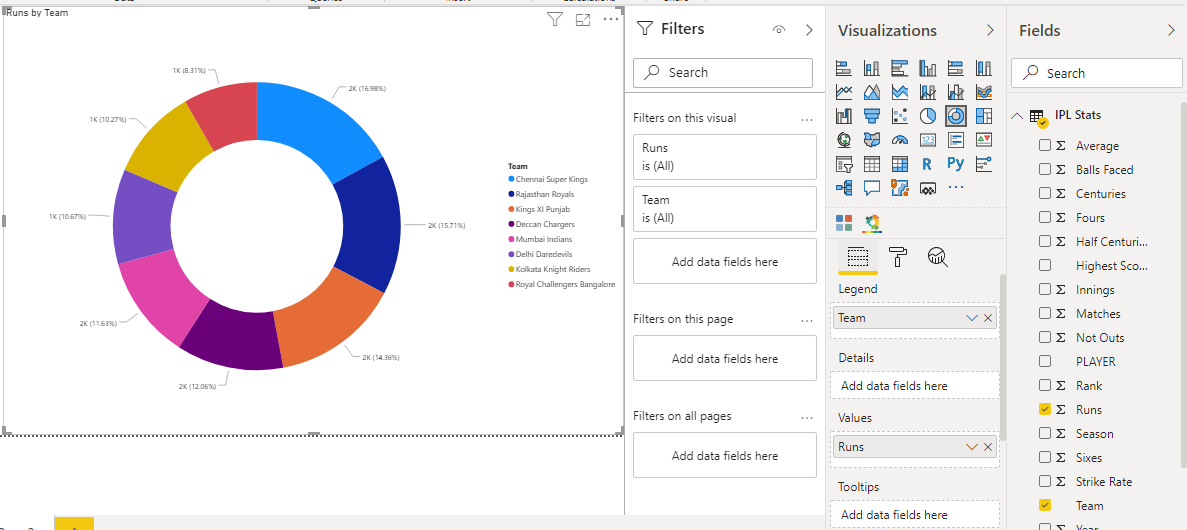The height and width of the screenshot is (530, 1187).
Task: Check the Innings field checkbox
Action: coord(1045,289)
